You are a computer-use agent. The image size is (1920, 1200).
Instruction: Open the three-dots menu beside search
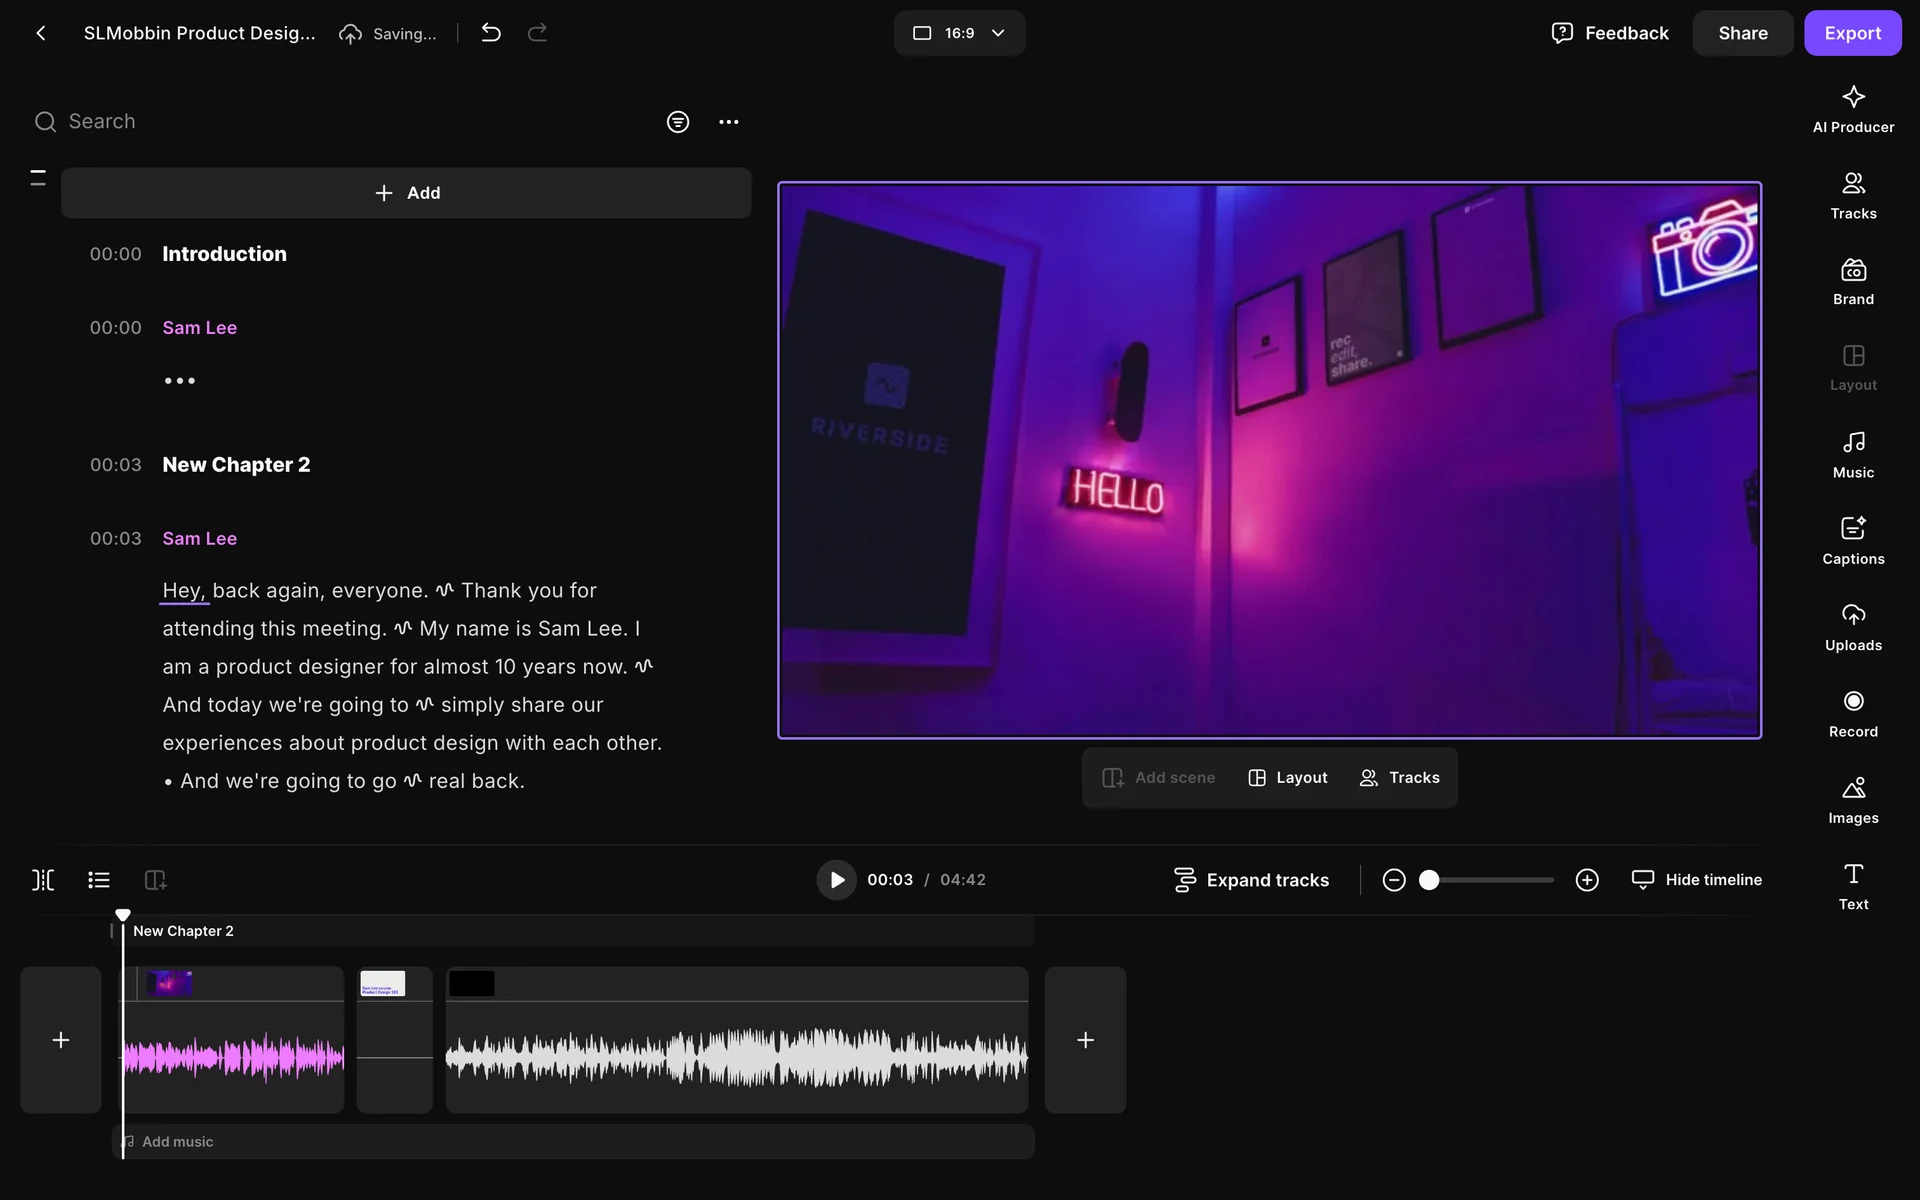click(x=728, y=122)
